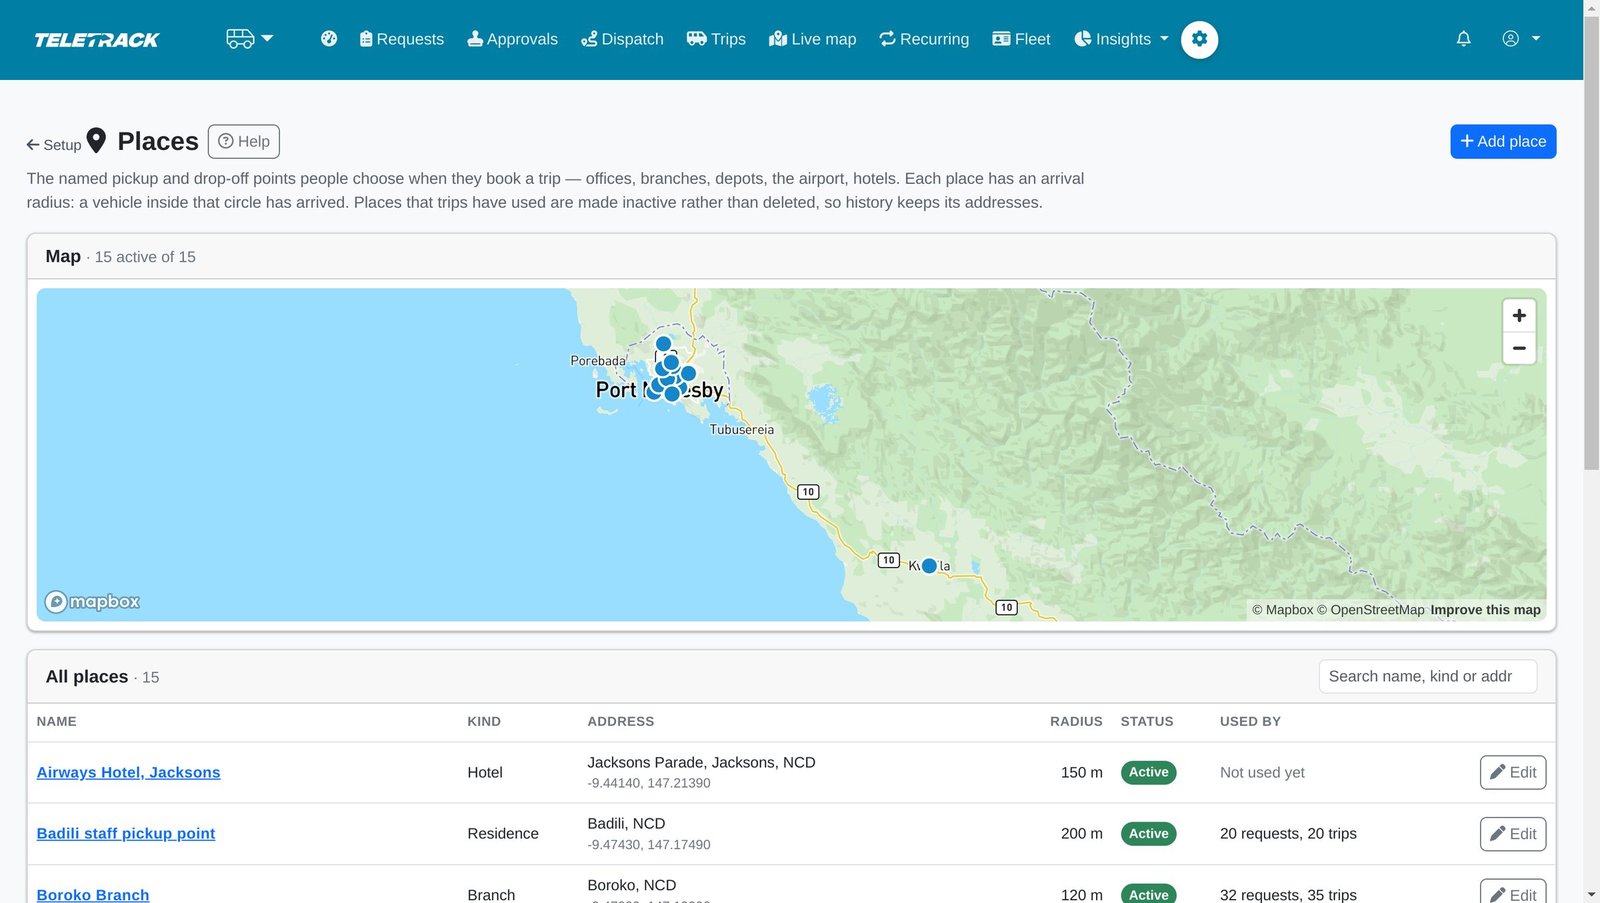1600x903 pixels.
Task: Open the Help button
Action: tap(244, 141)
